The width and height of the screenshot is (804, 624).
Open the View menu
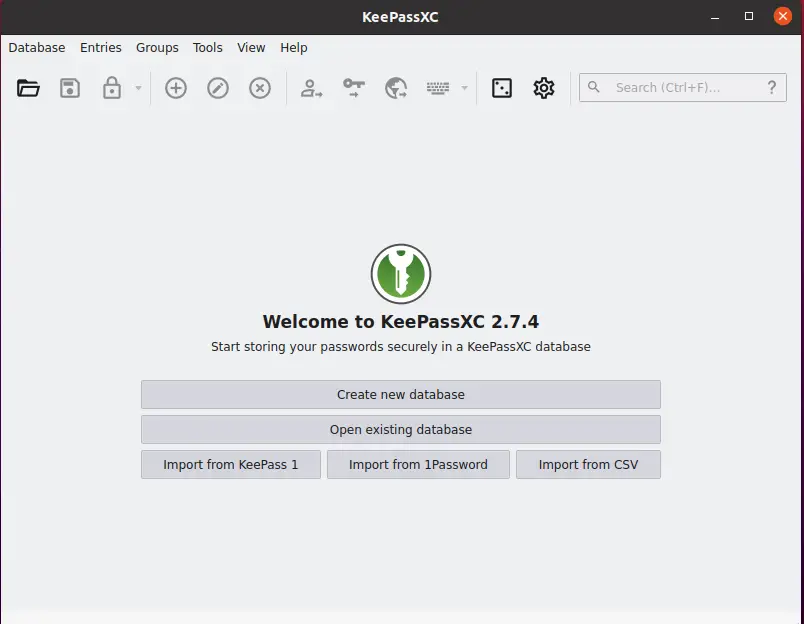coord(251,48)
